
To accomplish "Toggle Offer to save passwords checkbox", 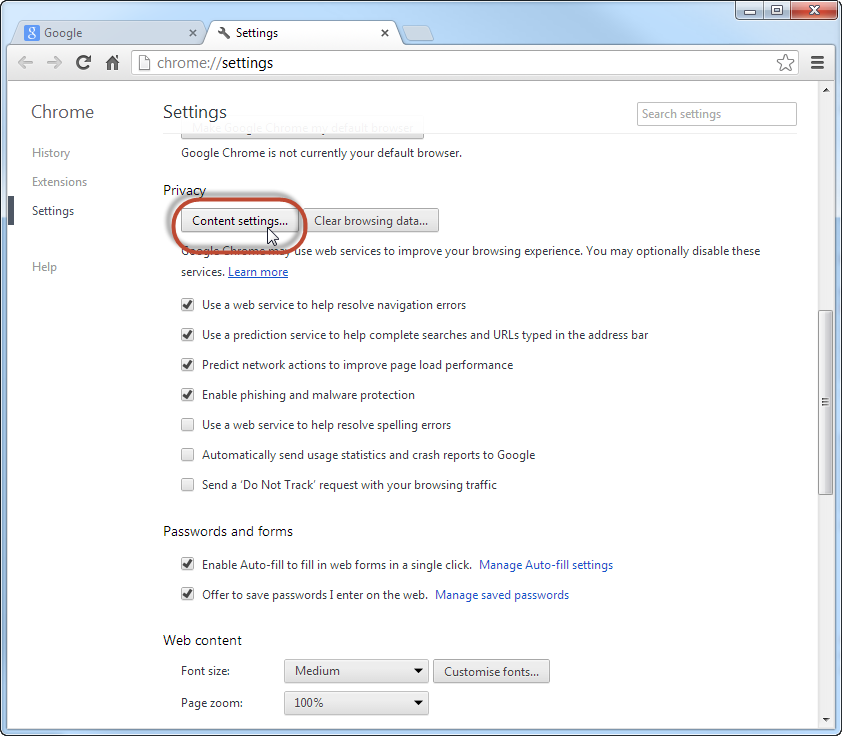I will 187,594.
